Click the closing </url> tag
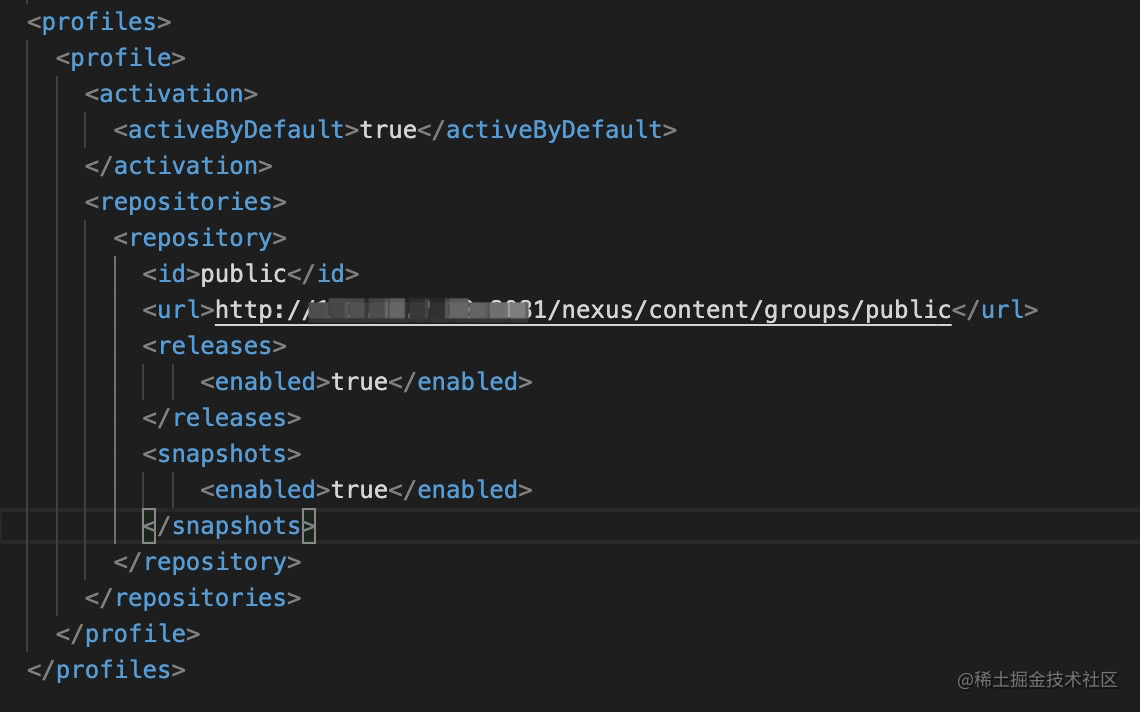 tap(995, 310)
